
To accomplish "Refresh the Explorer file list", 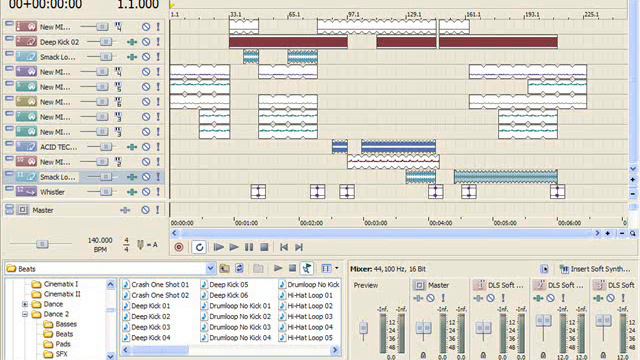I will click(239, 269).
